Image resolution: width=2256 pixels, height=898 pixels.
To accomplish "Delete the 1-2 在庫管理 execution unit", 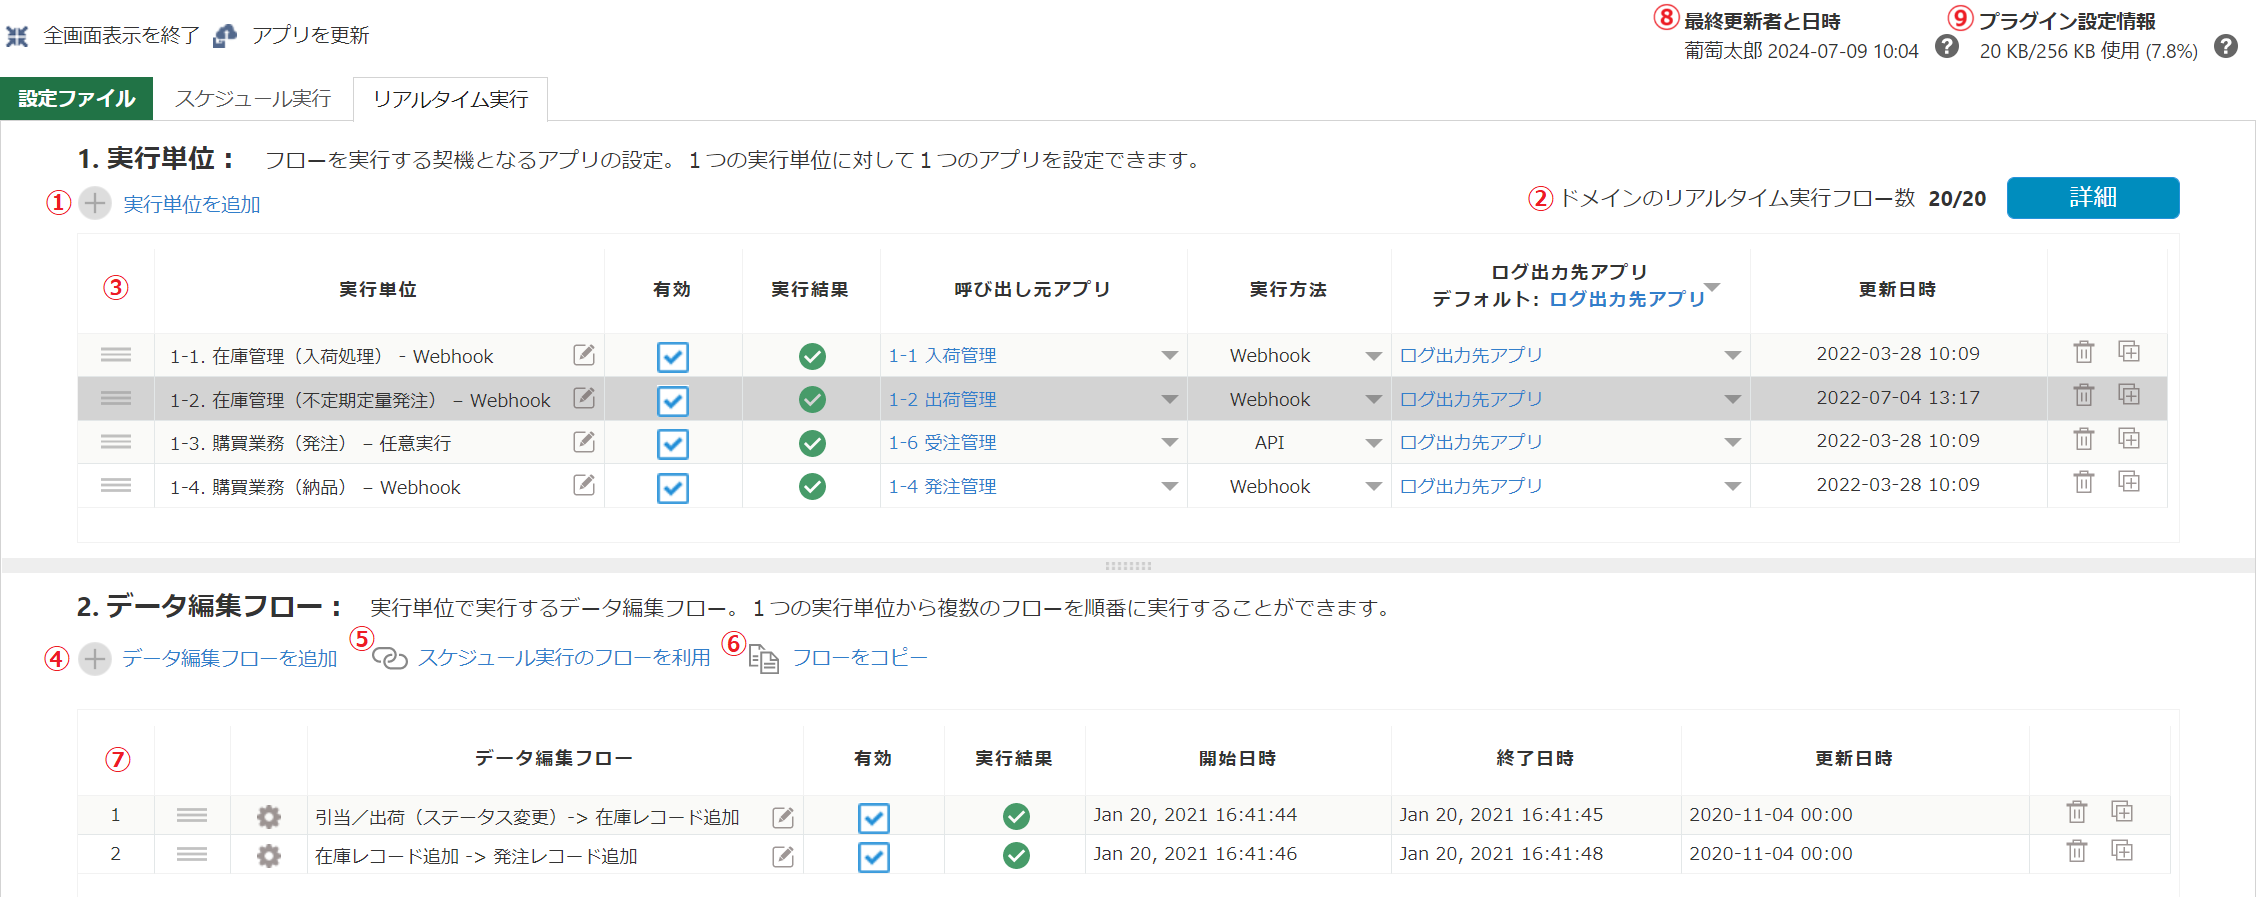I will pos(2084,395).
